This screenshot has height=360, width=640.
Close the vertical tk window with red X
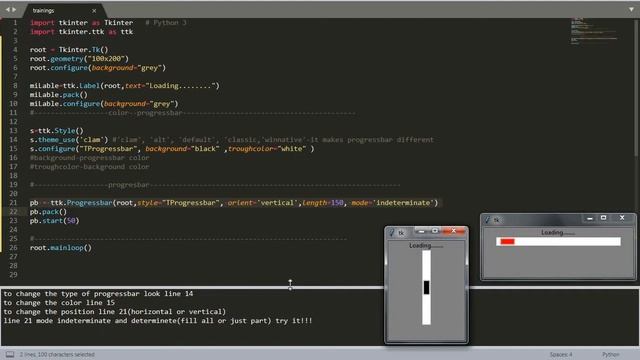coord(453,231)
